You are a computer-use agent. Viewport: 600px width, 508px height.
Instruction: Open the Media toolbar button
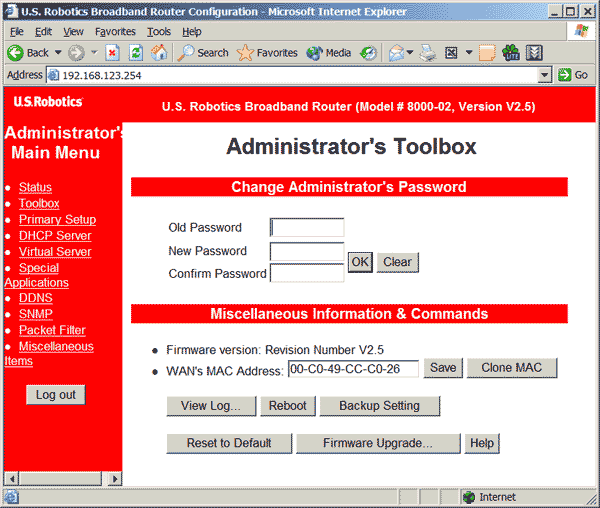[x=329, y=53]
